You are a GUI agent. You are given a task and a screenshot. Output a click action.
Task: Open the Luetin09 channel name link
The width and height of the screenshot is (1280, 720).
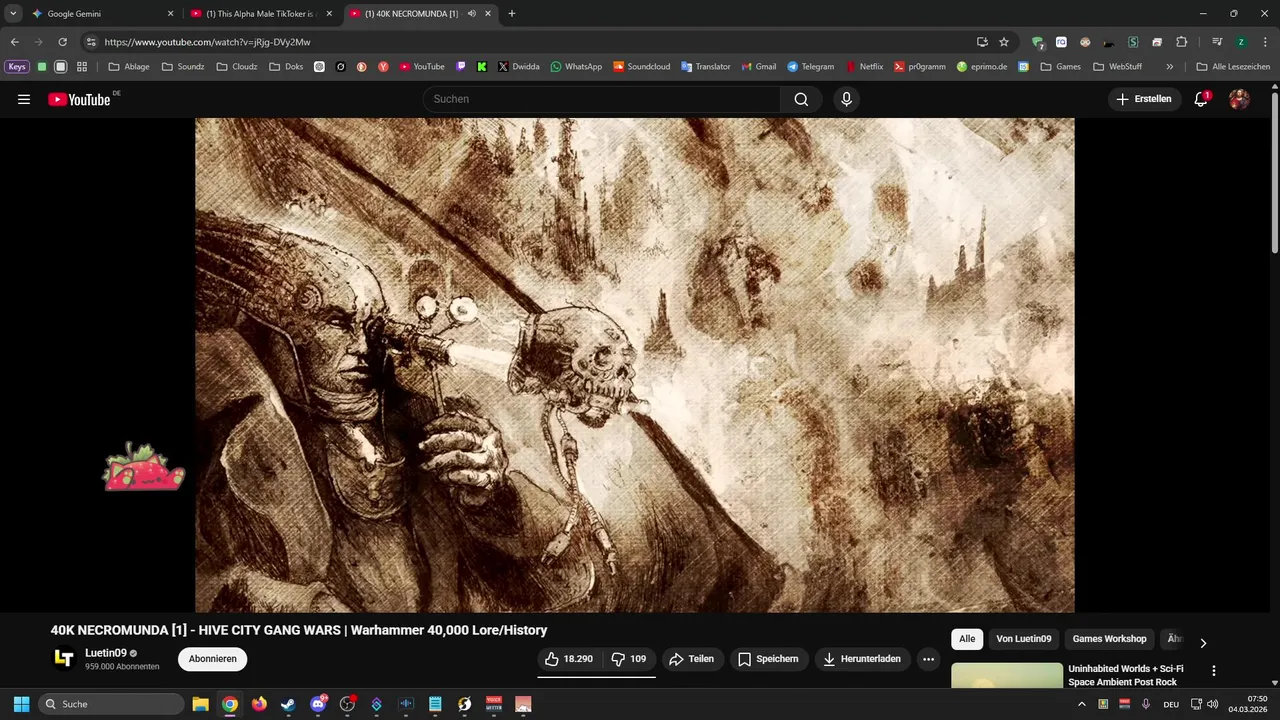click(x=106, y=653)
